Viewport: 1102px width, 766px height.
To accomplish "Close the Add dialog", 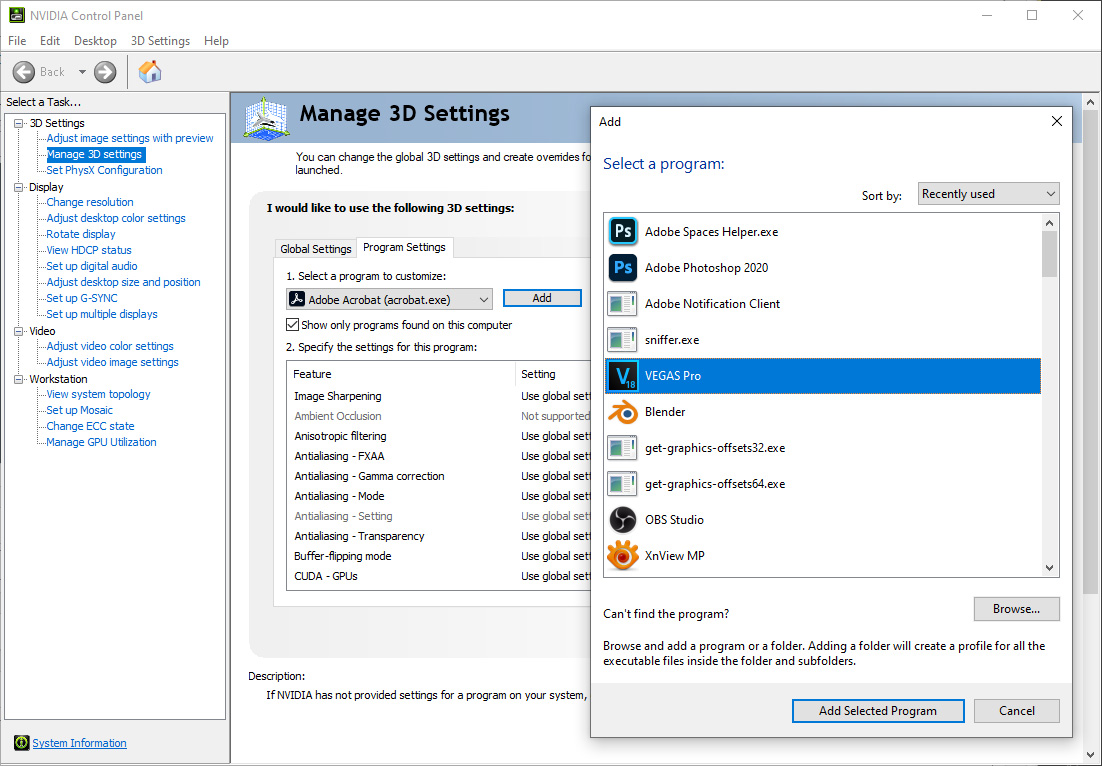I will click(x=1056, y=122).
